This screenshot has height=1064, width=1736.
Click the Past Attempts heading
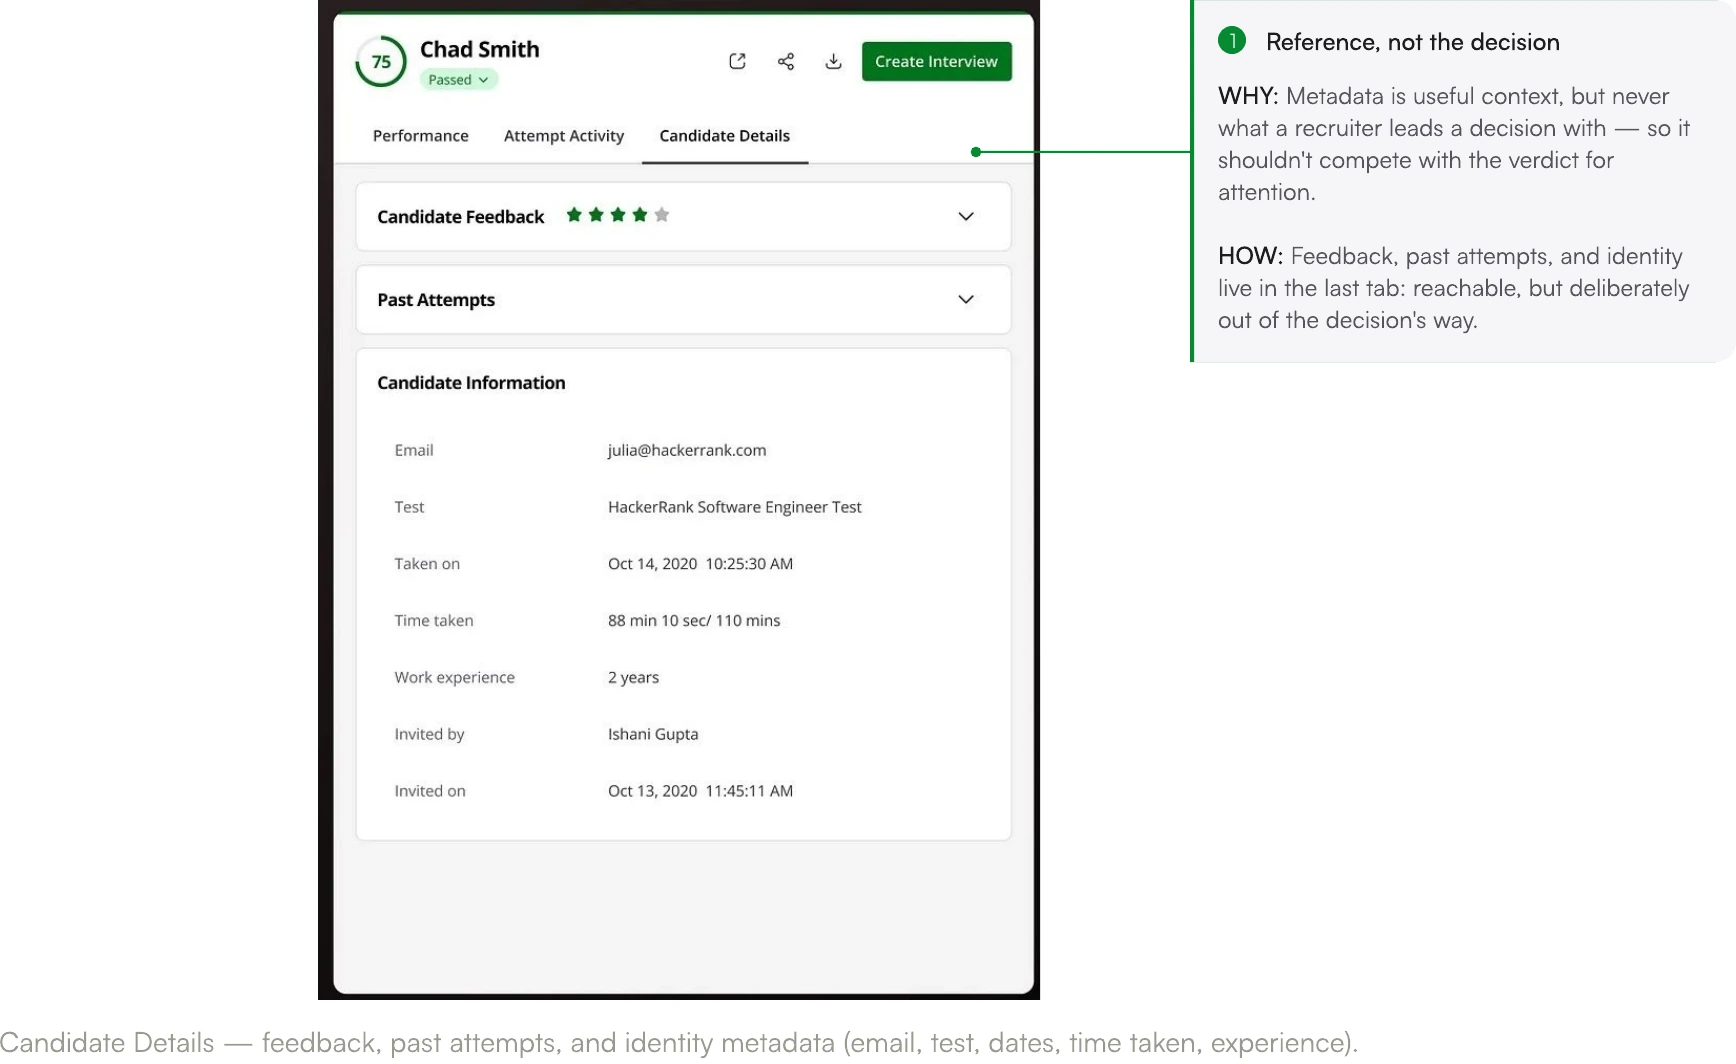pyautogui.click(x=436, y=300)
